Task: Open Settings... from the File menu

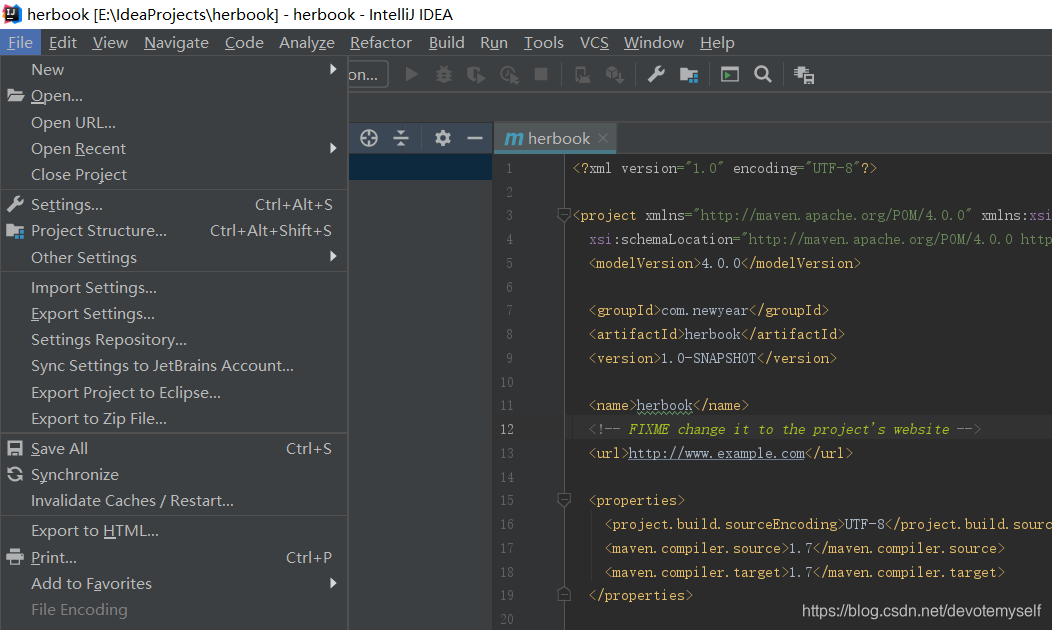Action: 174,205
